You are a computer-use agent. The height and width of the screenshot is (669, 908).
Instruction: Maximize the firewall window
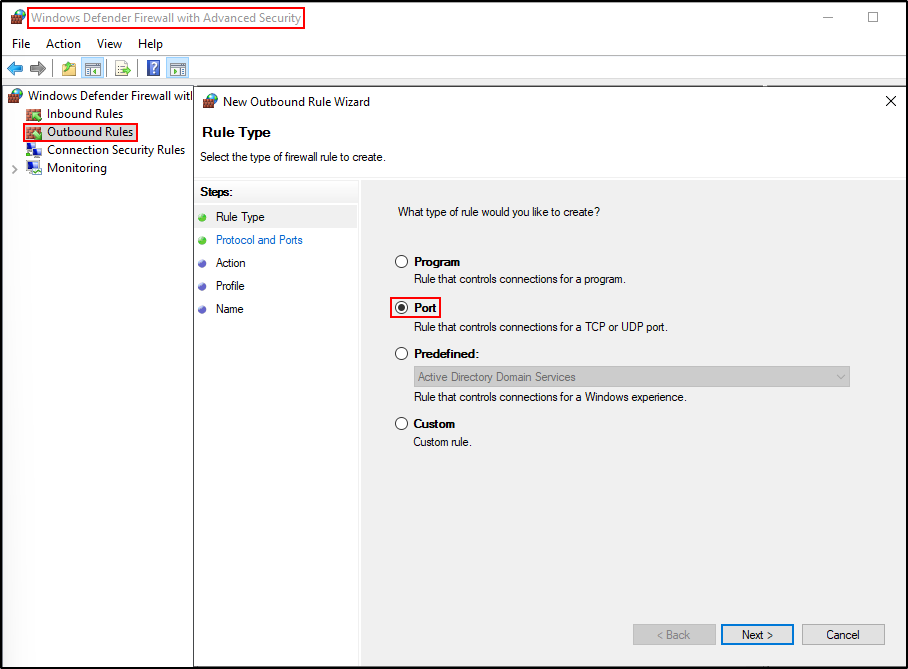point(873,17)
